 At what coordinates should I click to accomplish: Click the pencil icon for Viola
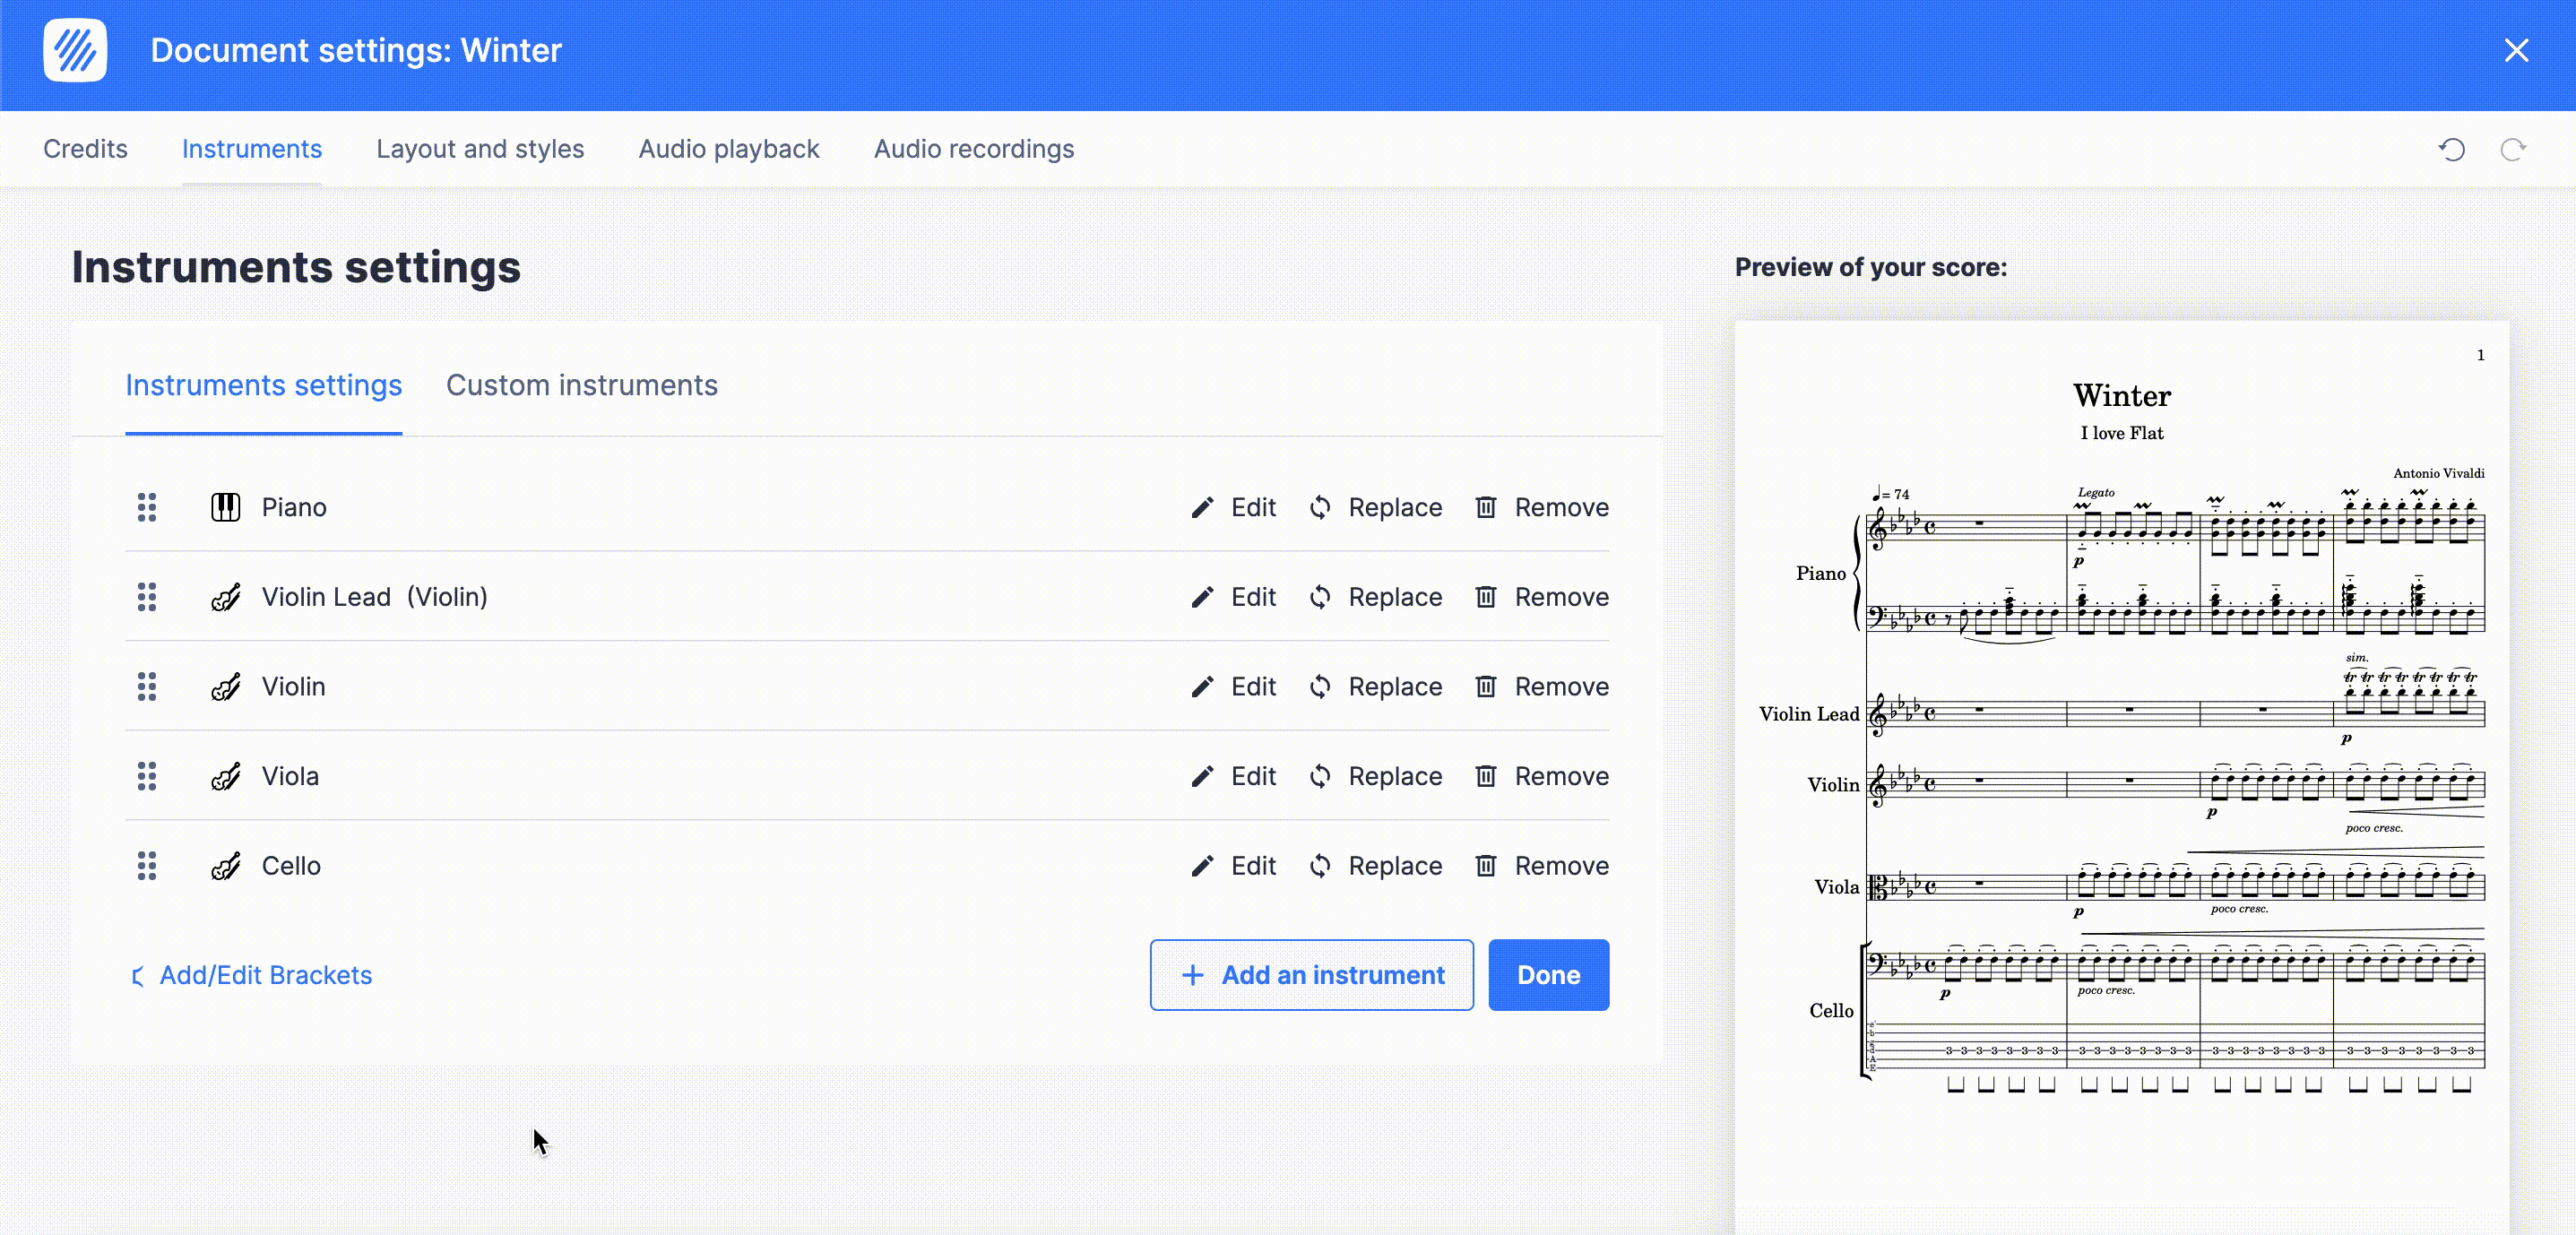tap(1202, 777)
